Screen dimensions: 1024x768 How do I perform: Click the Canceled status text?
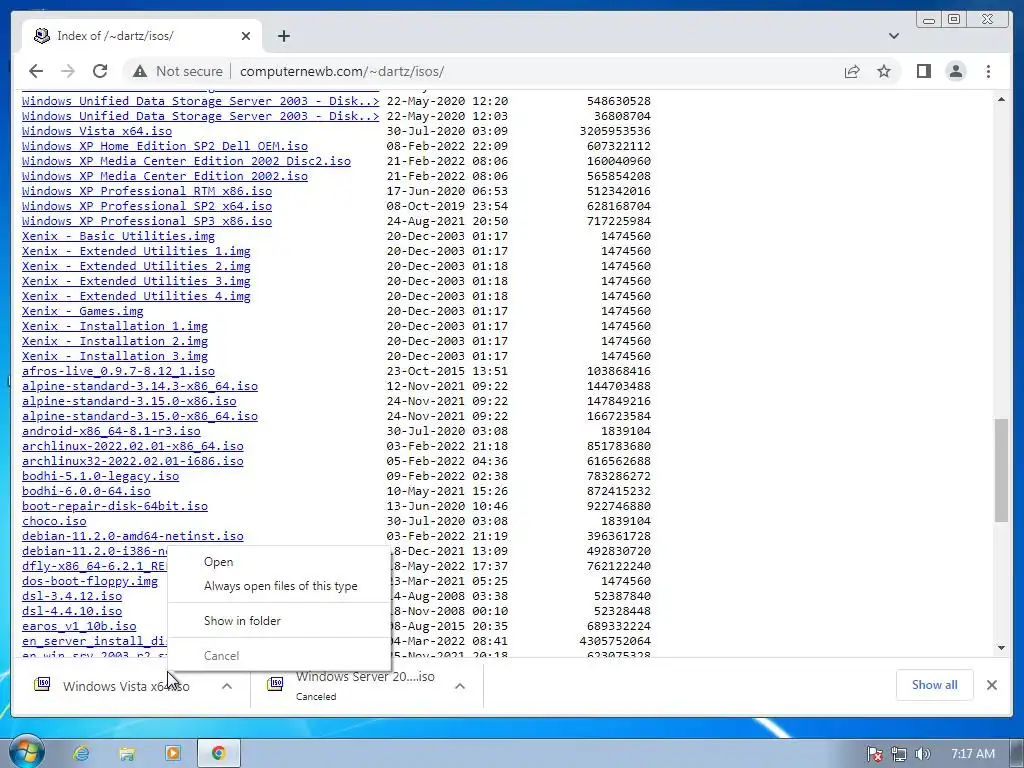[x=316, y=697]
